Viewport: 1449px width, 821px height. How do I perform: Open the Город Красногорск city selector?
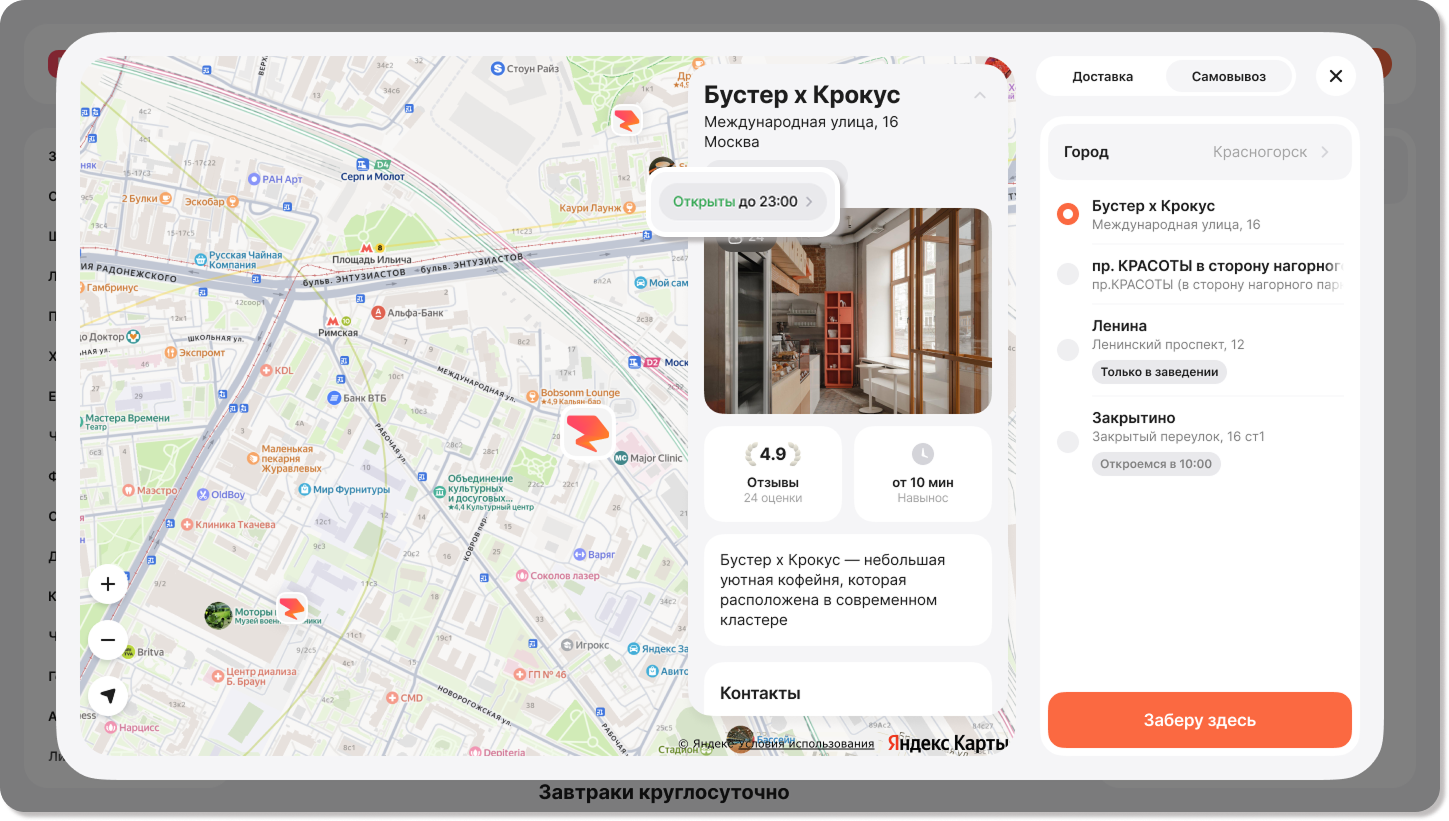coord(1200,152)
